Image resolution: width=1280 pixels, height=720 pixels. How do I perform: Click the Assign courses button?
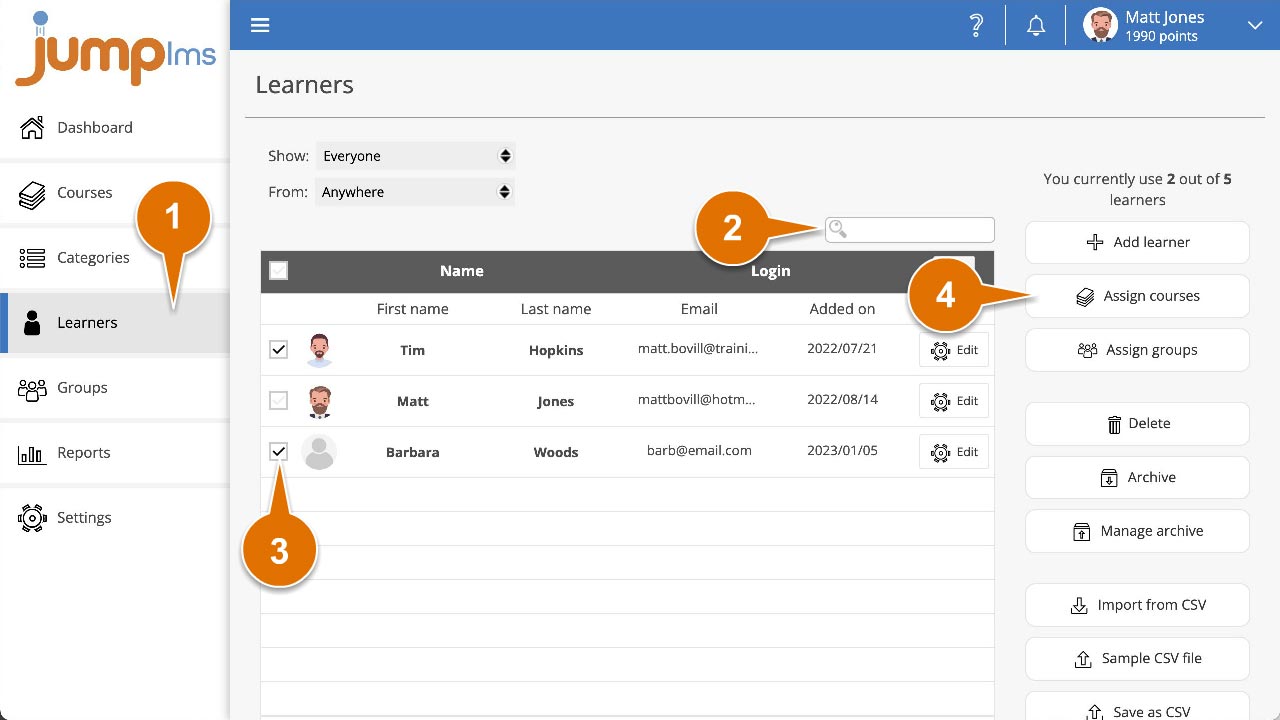(1137, 296)
